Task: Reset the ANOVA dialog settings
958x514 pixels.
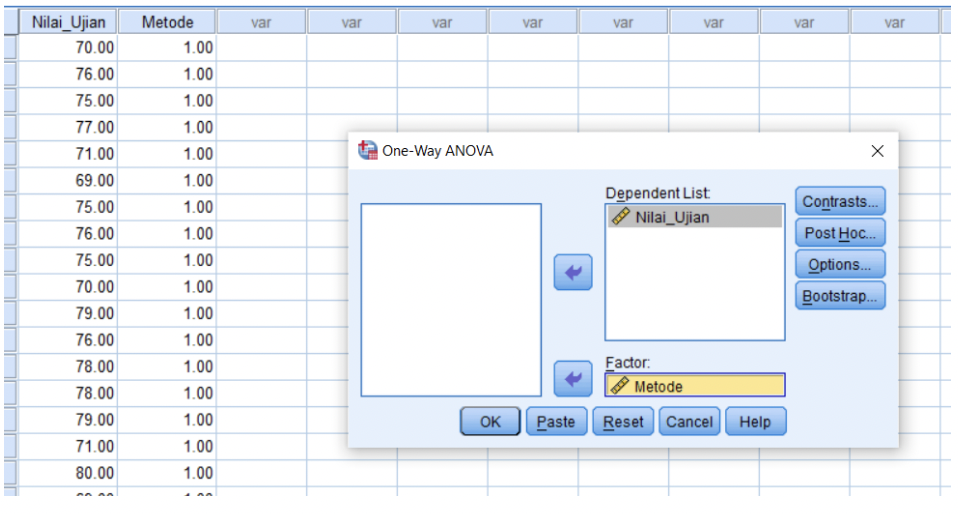Action: [623, 422]
